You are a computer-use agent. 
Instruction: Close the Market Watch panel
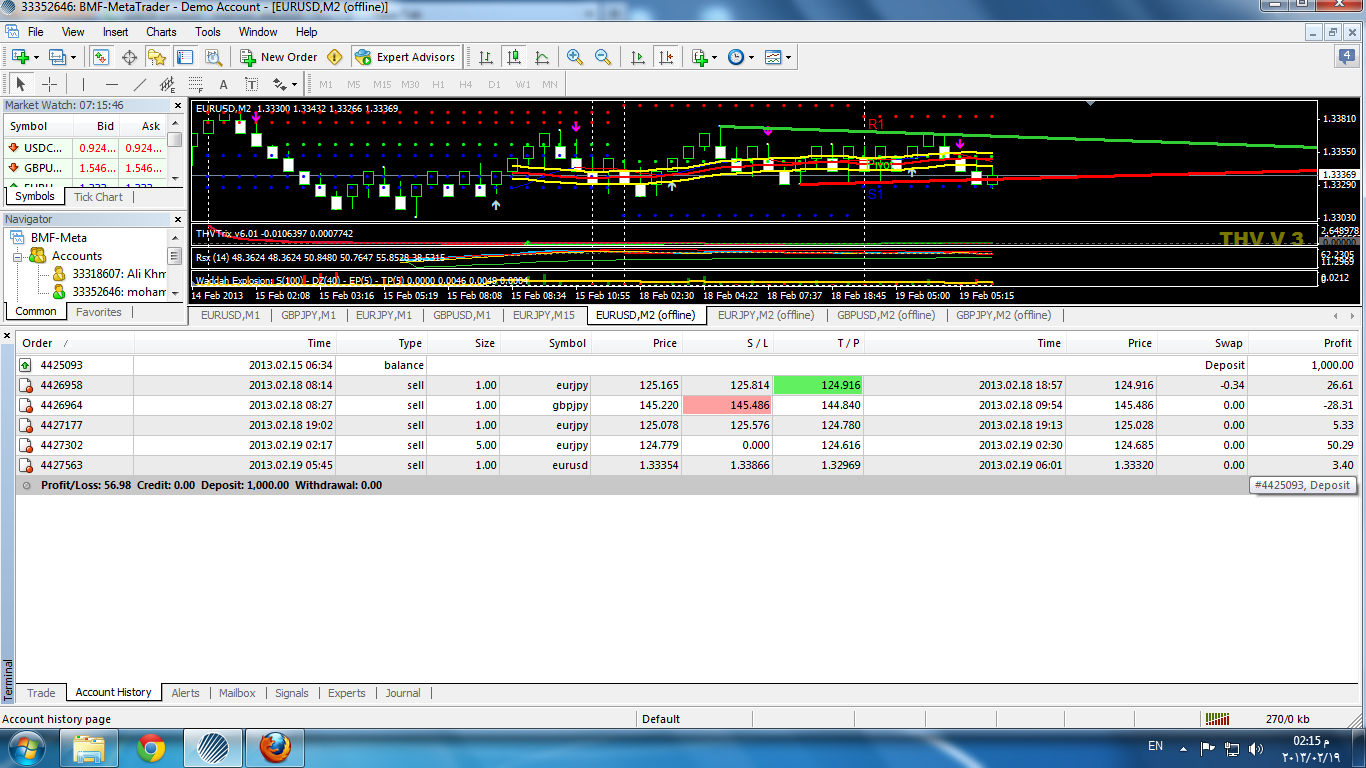(178, 104)
